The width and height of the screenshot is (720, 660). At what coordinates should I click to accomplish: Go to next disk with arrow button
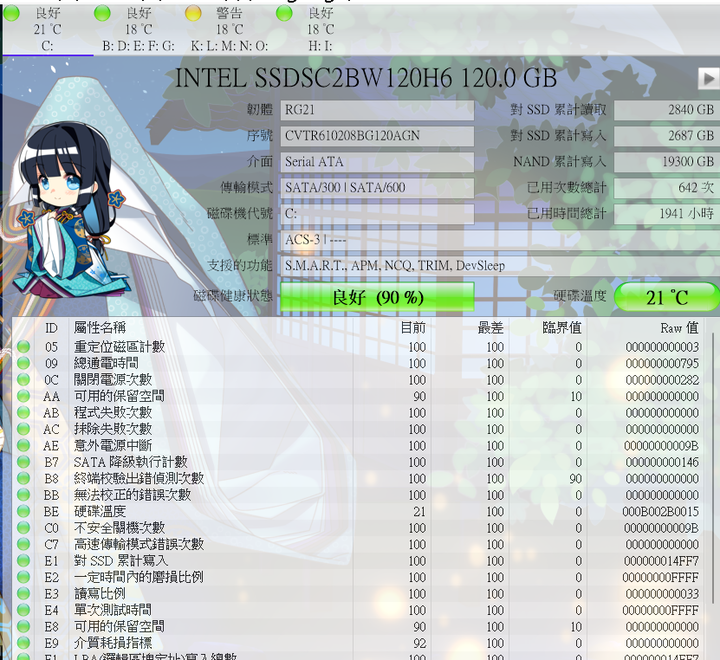tap(708, 78)
